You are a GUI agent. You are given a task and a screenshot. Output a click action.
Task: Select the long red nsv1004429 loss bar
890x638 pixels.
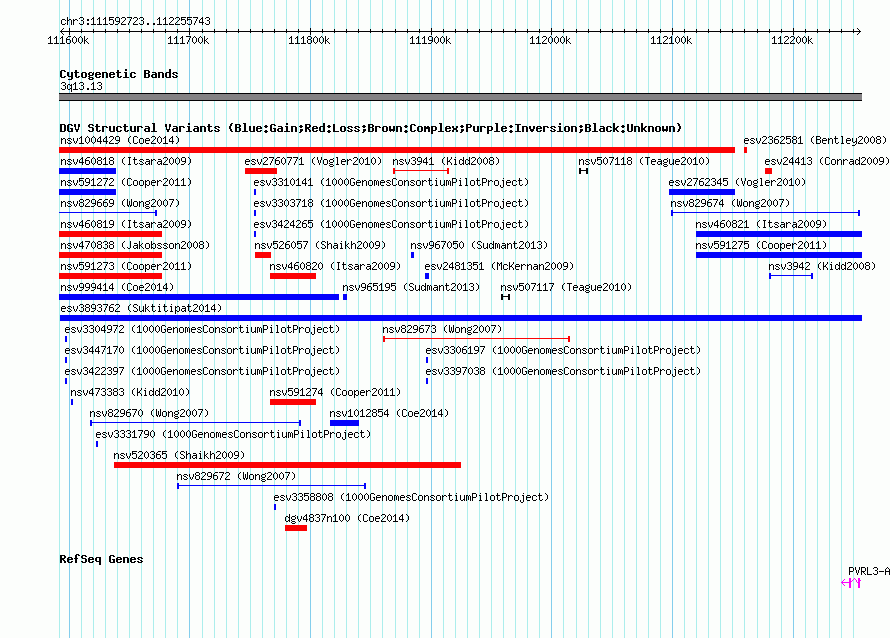point(397,150)
